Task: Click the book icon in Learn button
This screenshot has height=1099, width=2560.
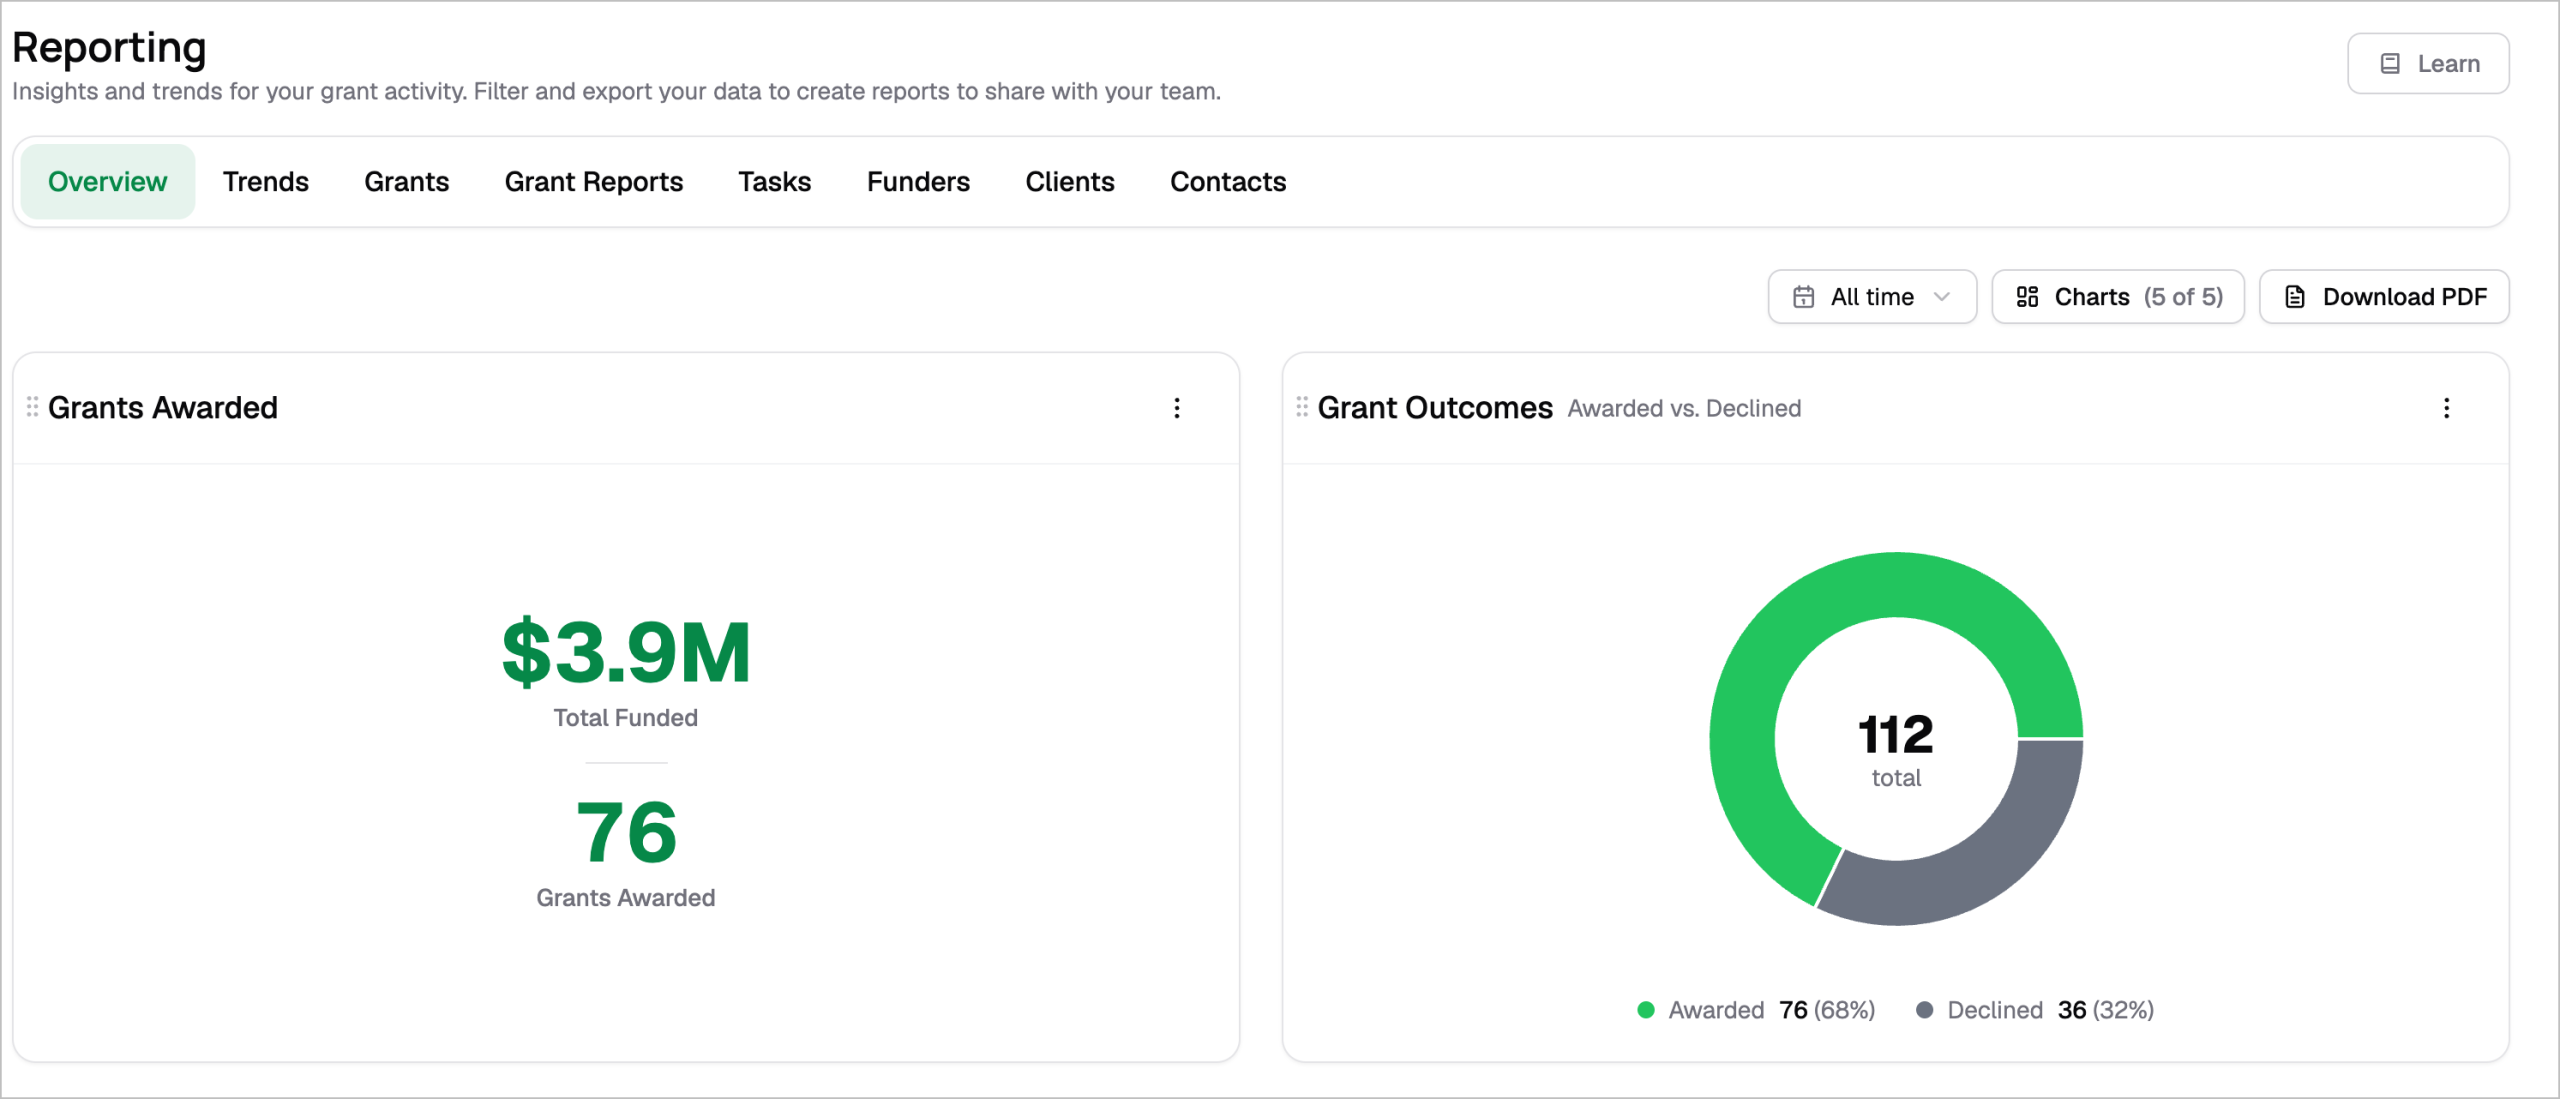Action: [x=2390, y=64]
